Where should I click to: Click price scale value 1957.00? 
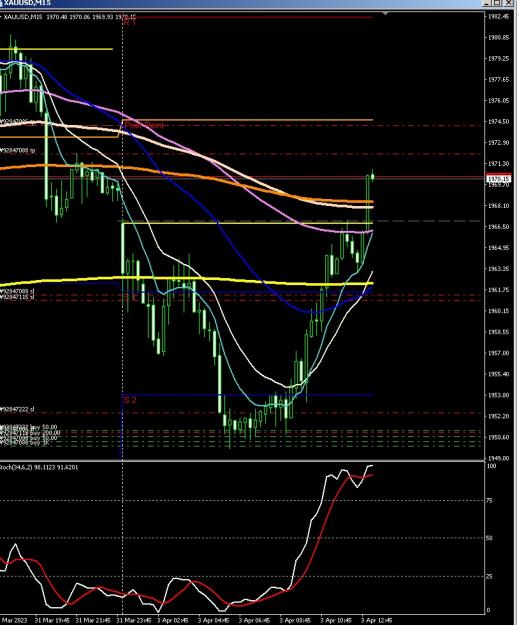pos(498,353)
